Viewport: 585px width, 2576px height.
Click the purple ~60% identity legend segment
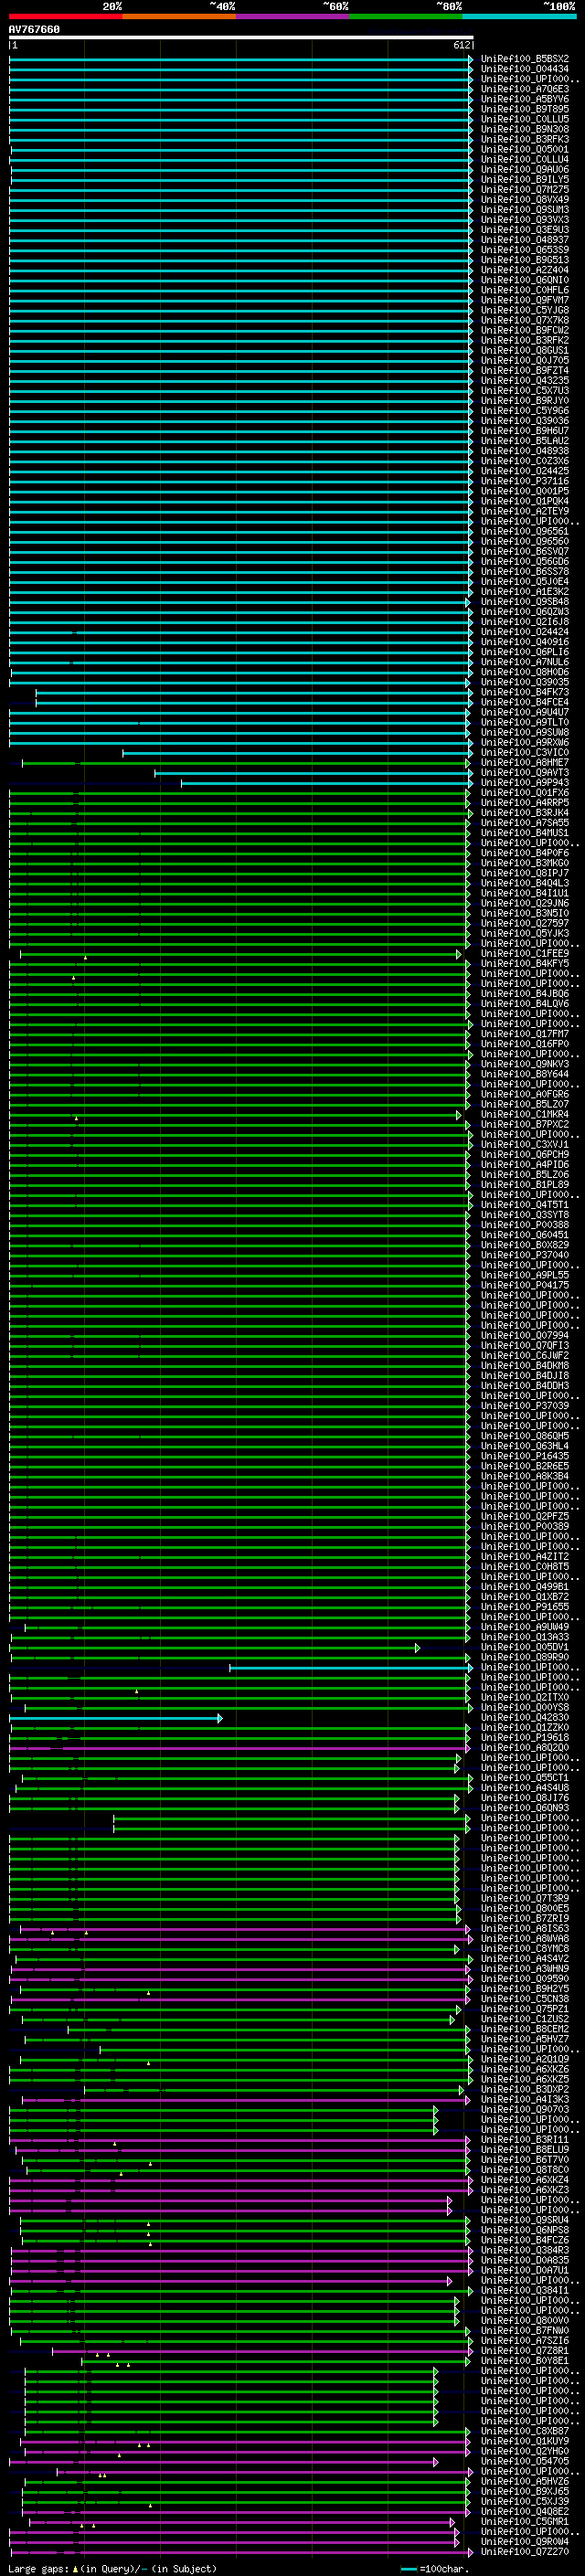[293, 16]
